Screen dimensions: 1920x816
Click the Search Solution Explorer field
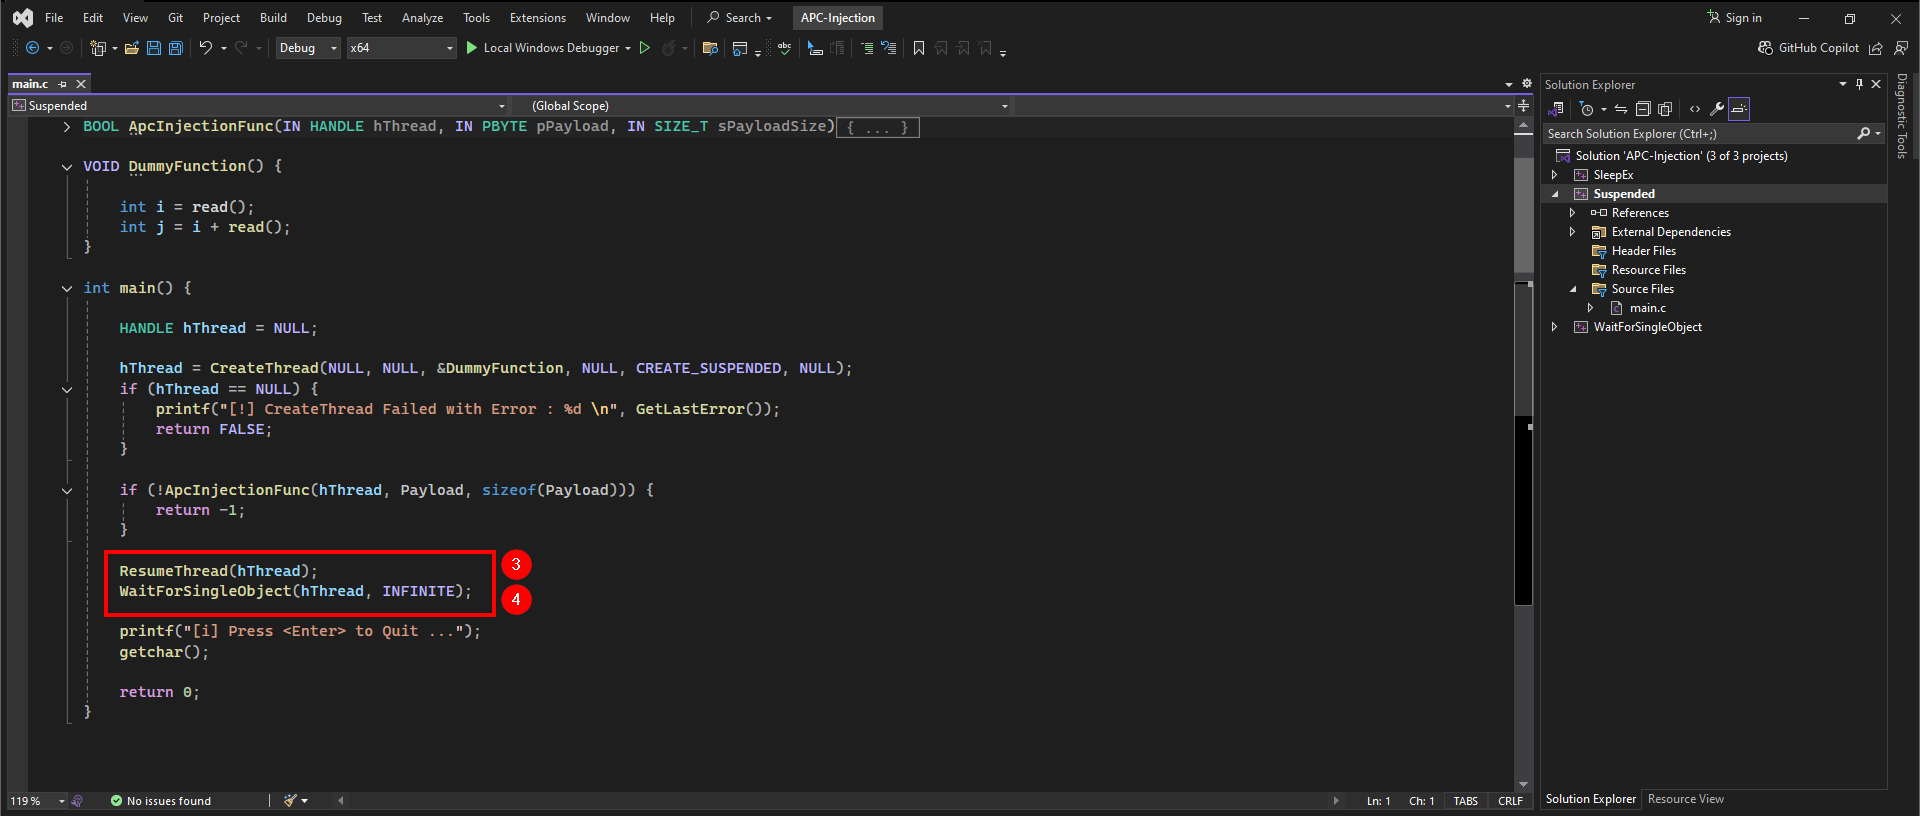click(x=1701, y=134)
